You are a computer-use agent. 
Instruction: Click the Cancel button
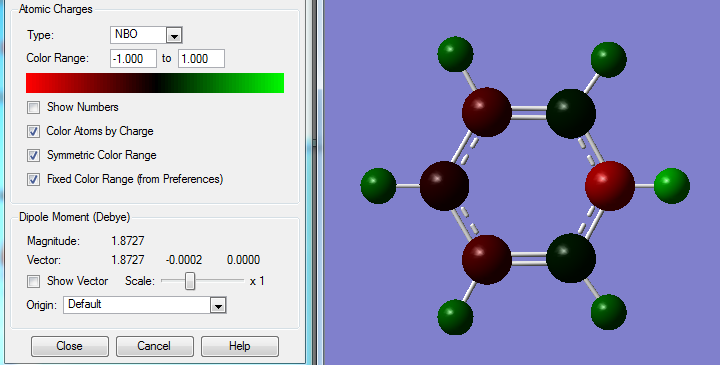pos(155,346)
